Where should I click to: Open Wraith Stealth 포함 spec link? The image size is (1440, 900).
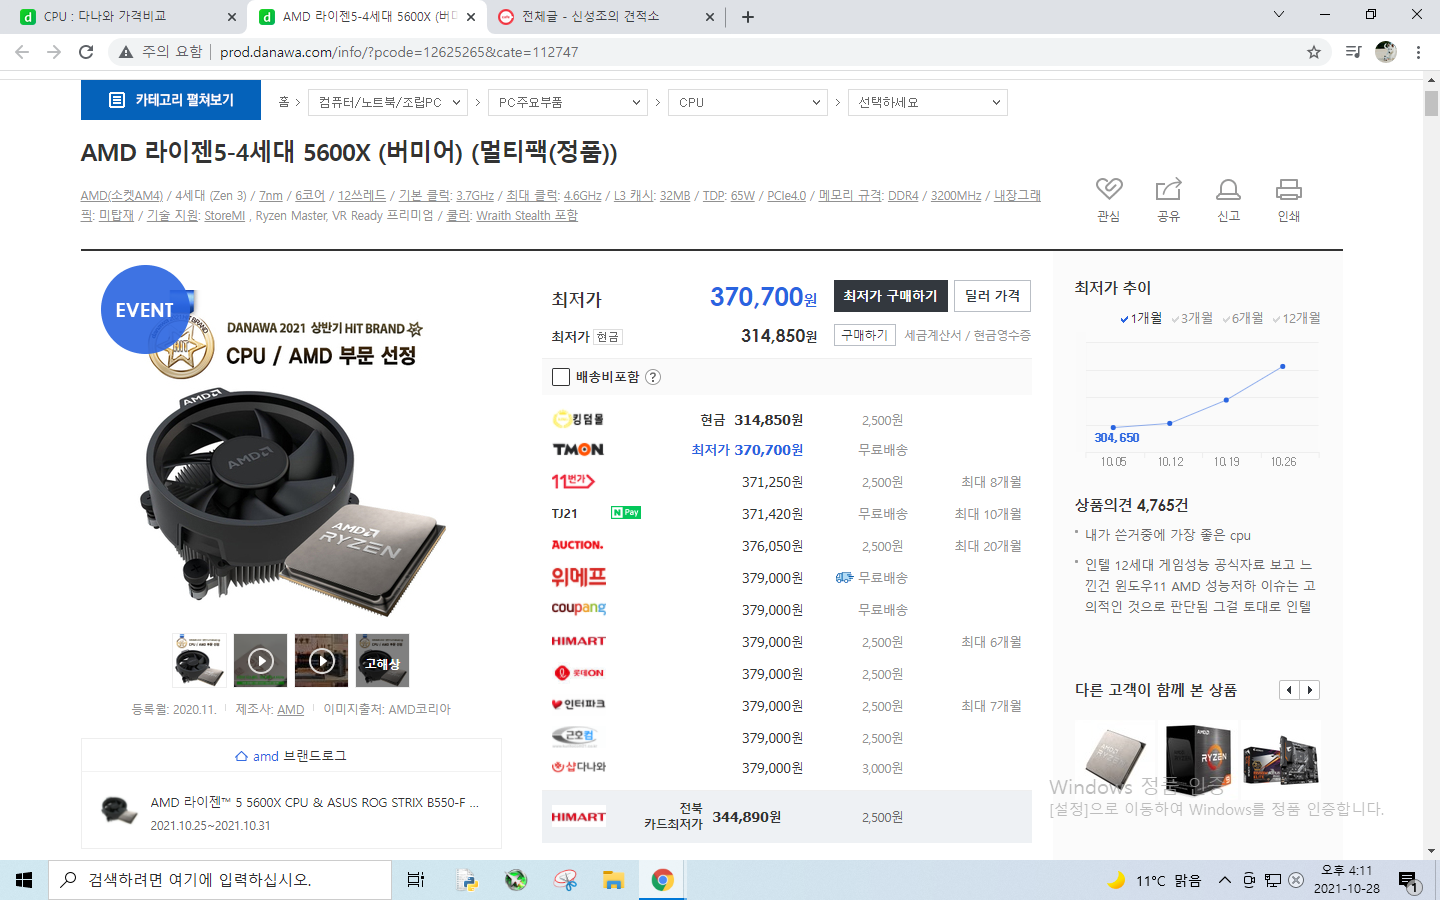tap(527, 215)
